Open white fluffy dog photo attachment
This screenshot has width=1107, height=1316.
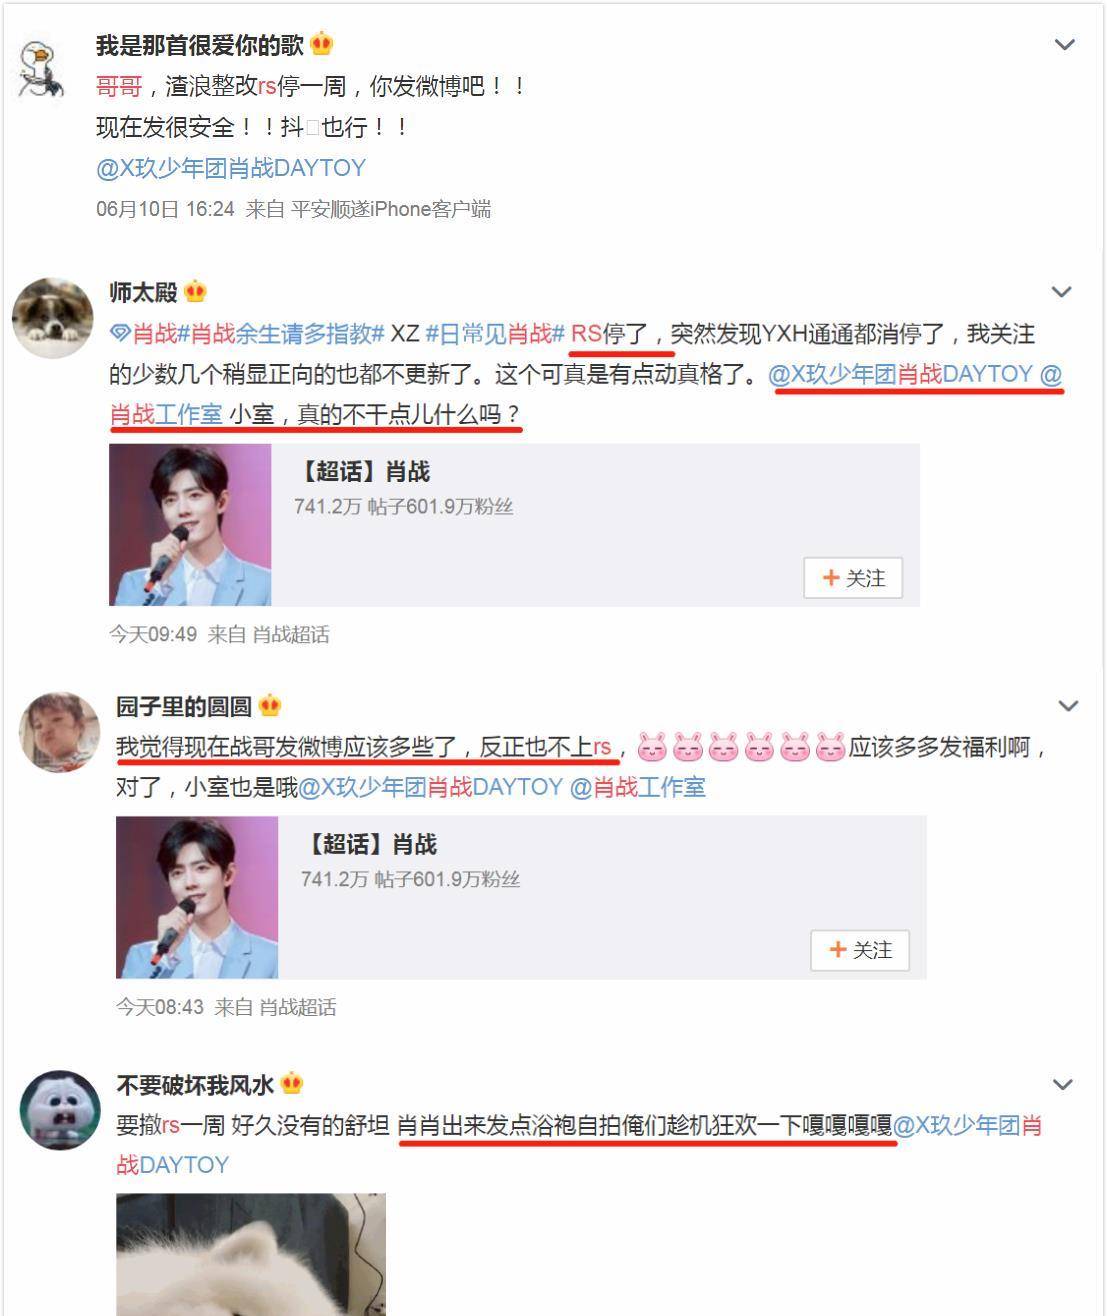click(x=251, y=1254)
